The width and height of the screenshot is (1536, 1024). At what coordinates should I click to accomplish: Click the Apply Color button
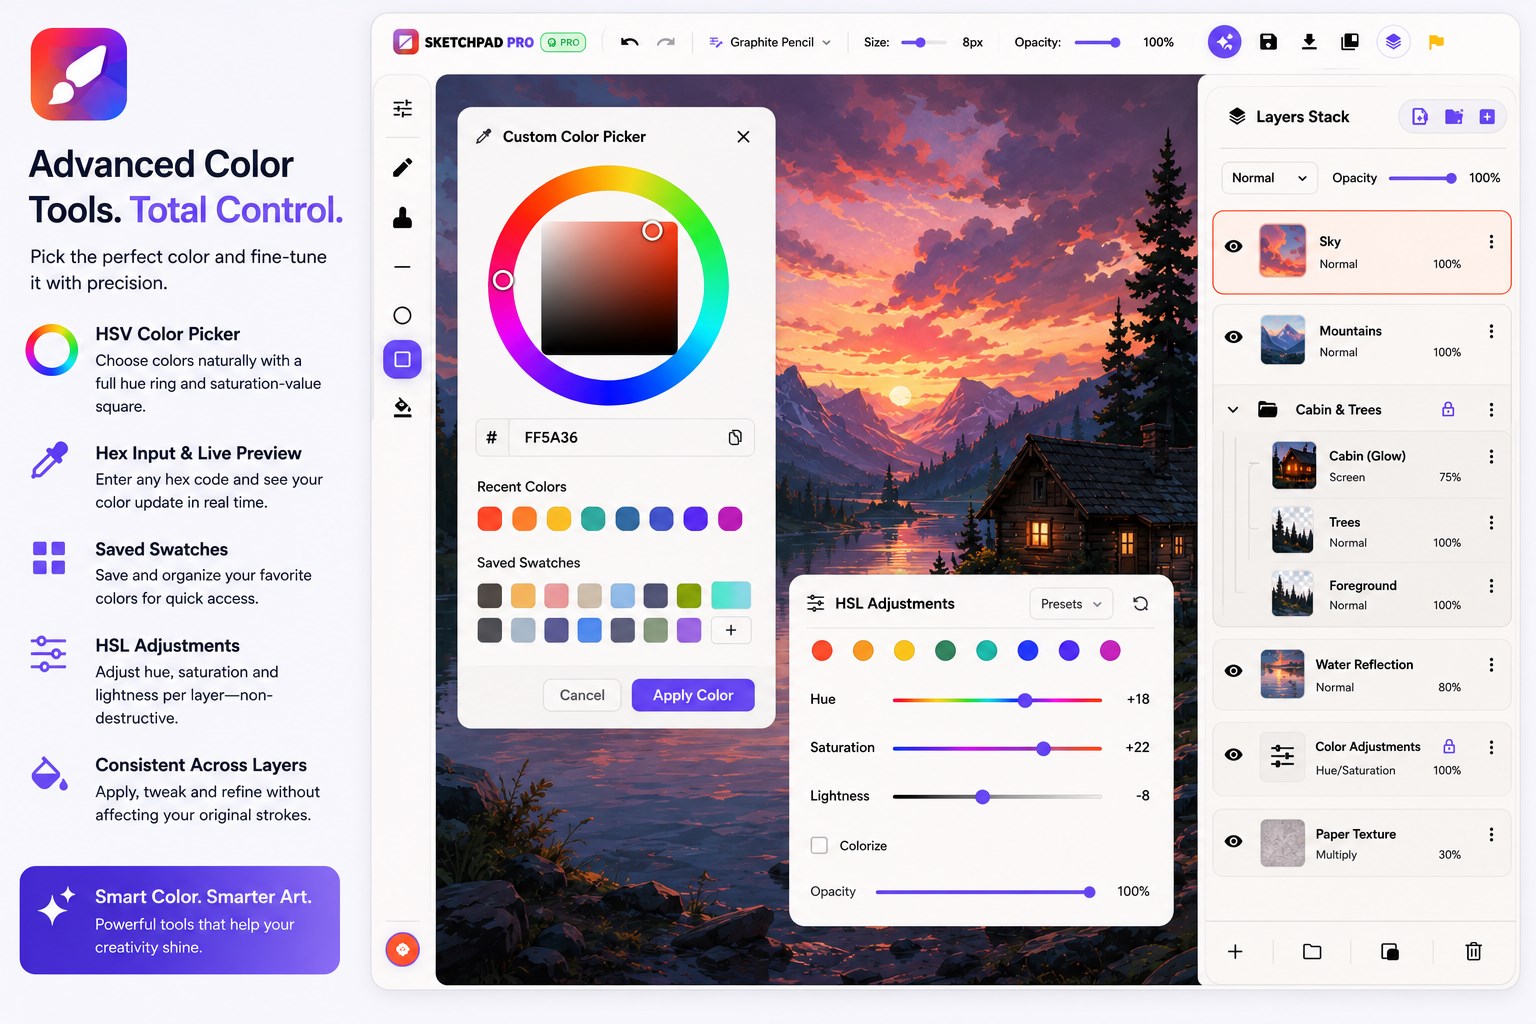[693, 695]
